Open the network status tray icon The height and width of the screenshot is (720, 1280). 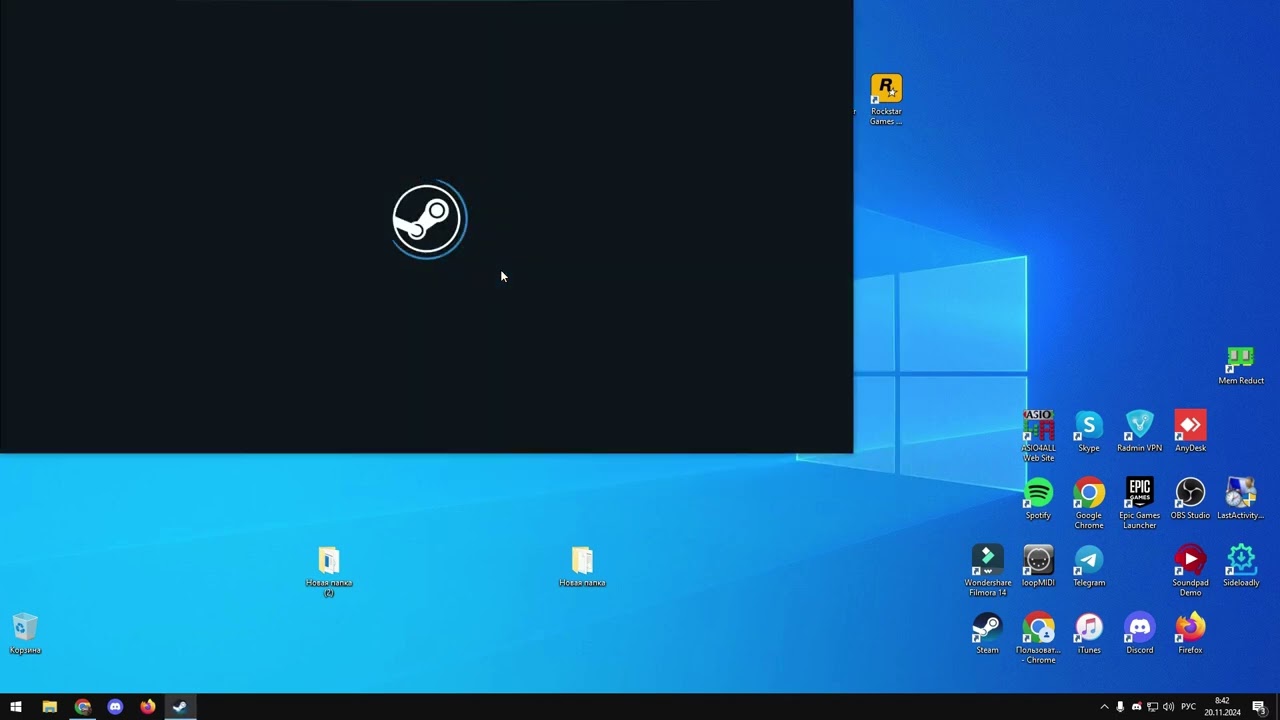click(1152, 707)
